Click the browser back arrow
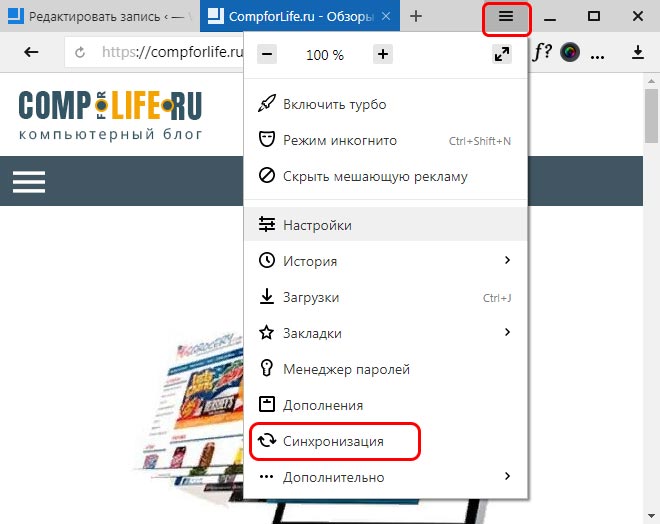660x524 pixels. [31, 52]
